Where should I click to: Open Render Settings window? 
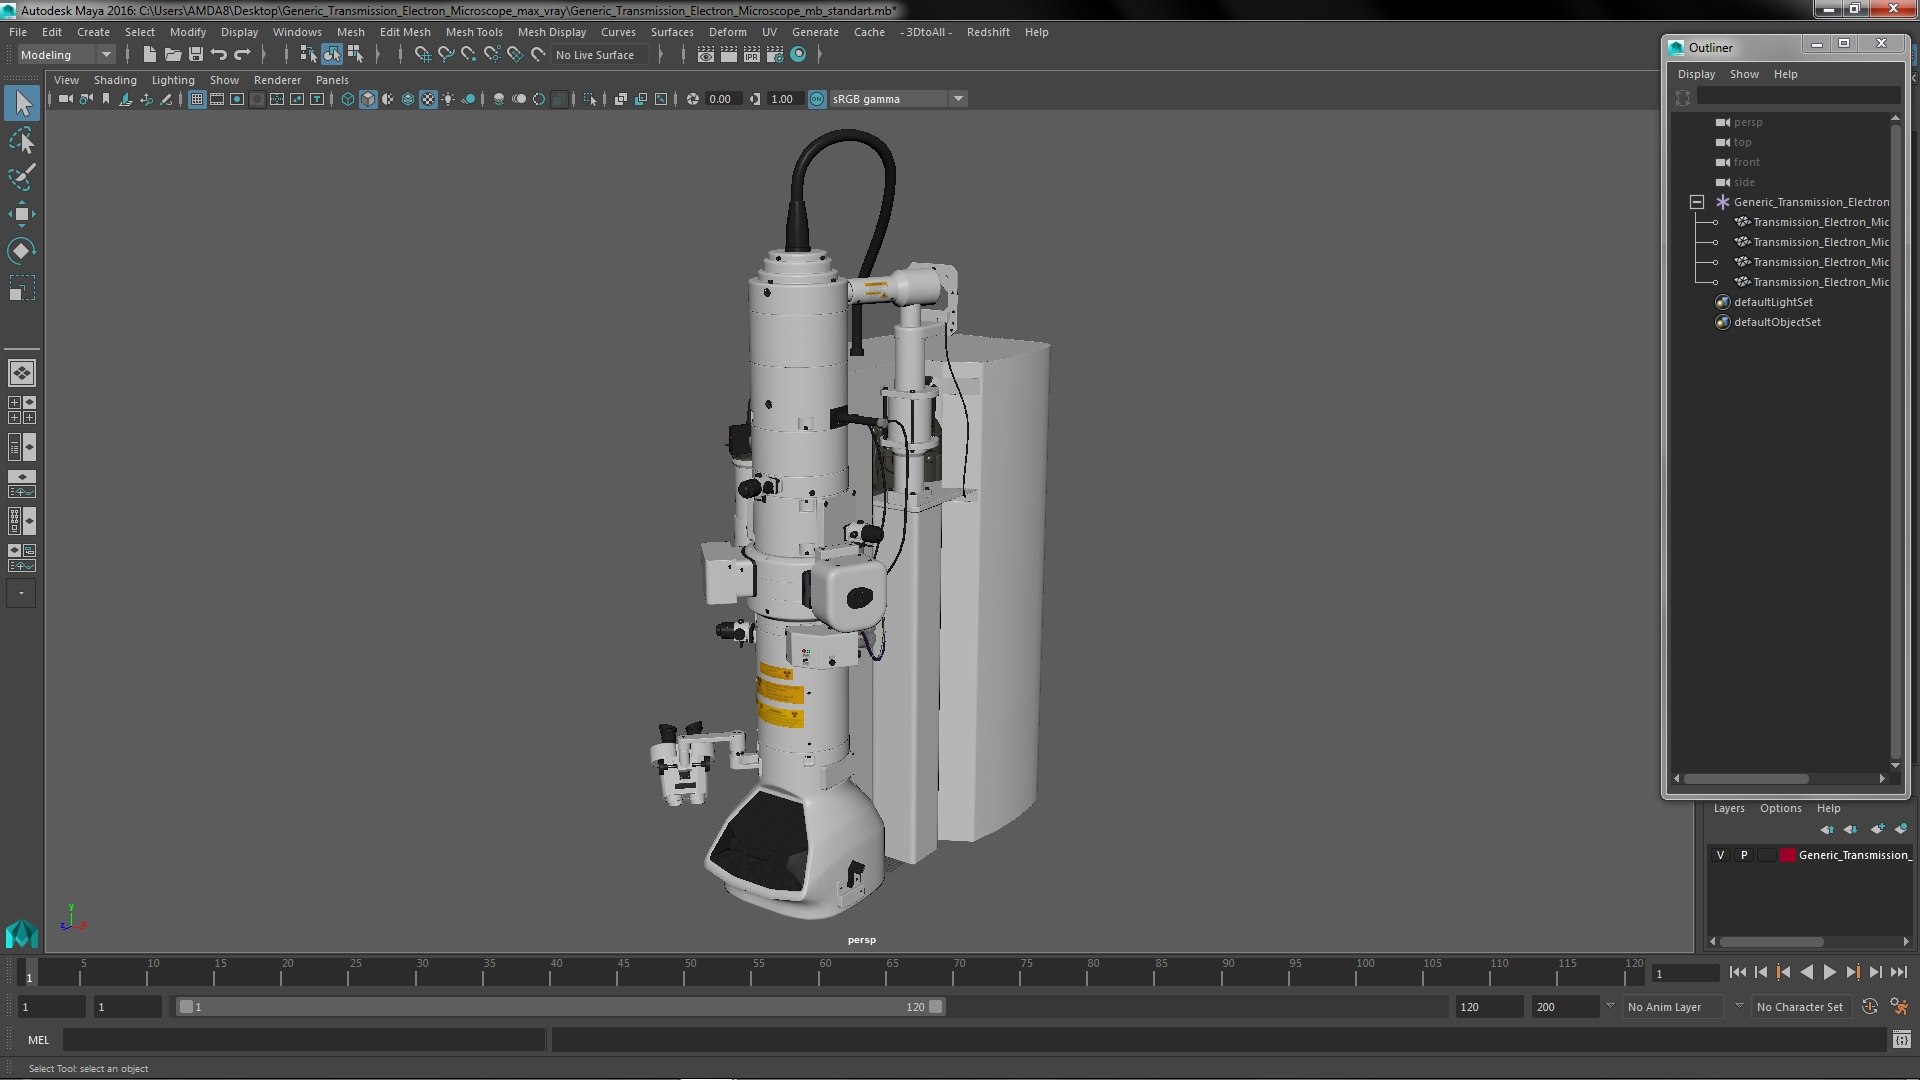(775, 55)
